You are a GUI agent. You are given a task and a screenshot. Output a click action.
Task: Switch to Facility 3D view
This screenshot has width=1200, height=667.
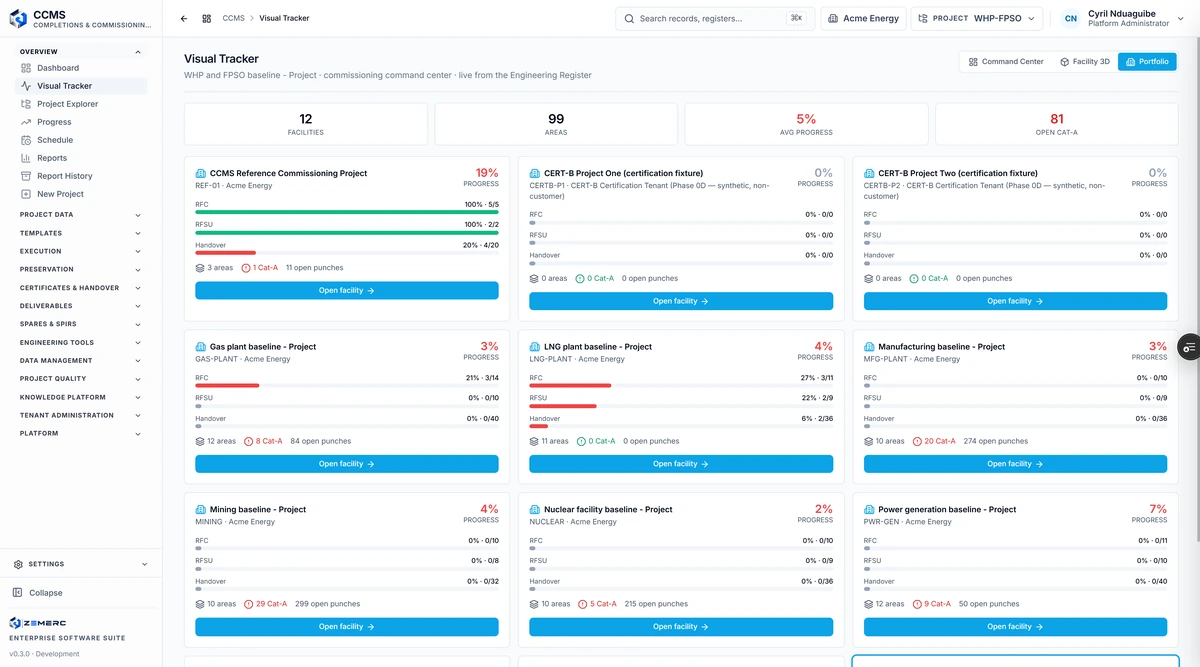(1085, 62)
